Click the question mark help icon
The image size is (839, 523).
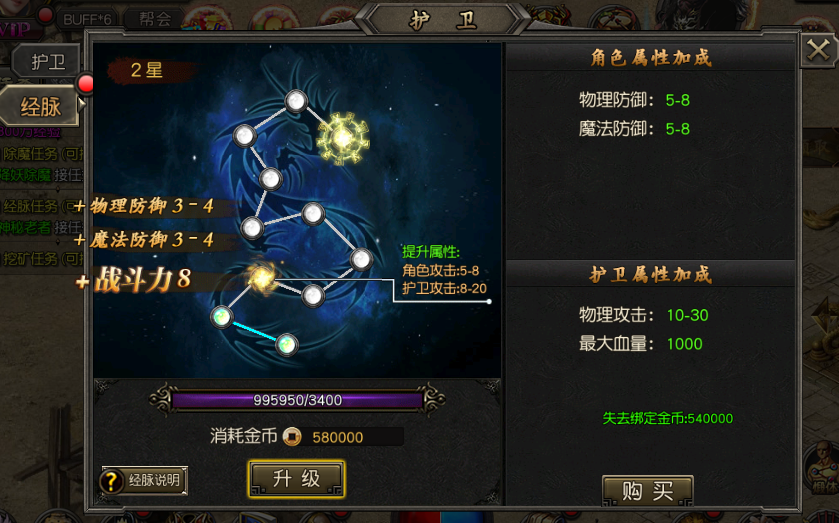[112, 481]
